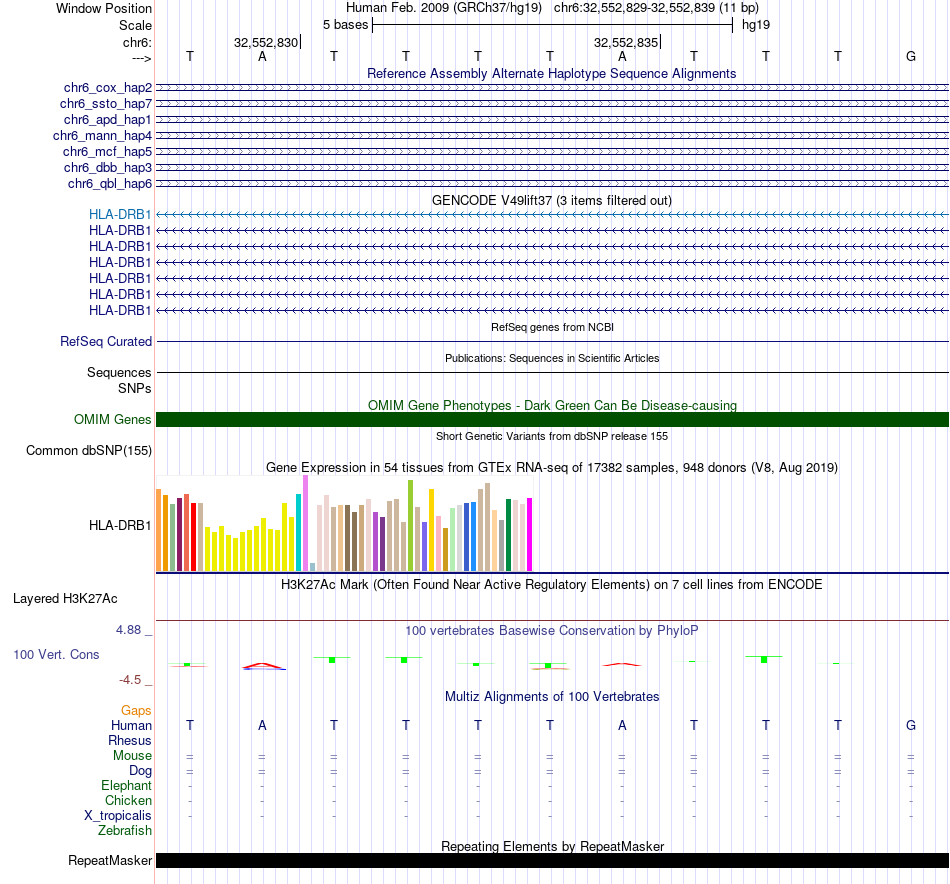Open the GTEx Gene Expression track title

pyautogui.click(x=552, y=468)
